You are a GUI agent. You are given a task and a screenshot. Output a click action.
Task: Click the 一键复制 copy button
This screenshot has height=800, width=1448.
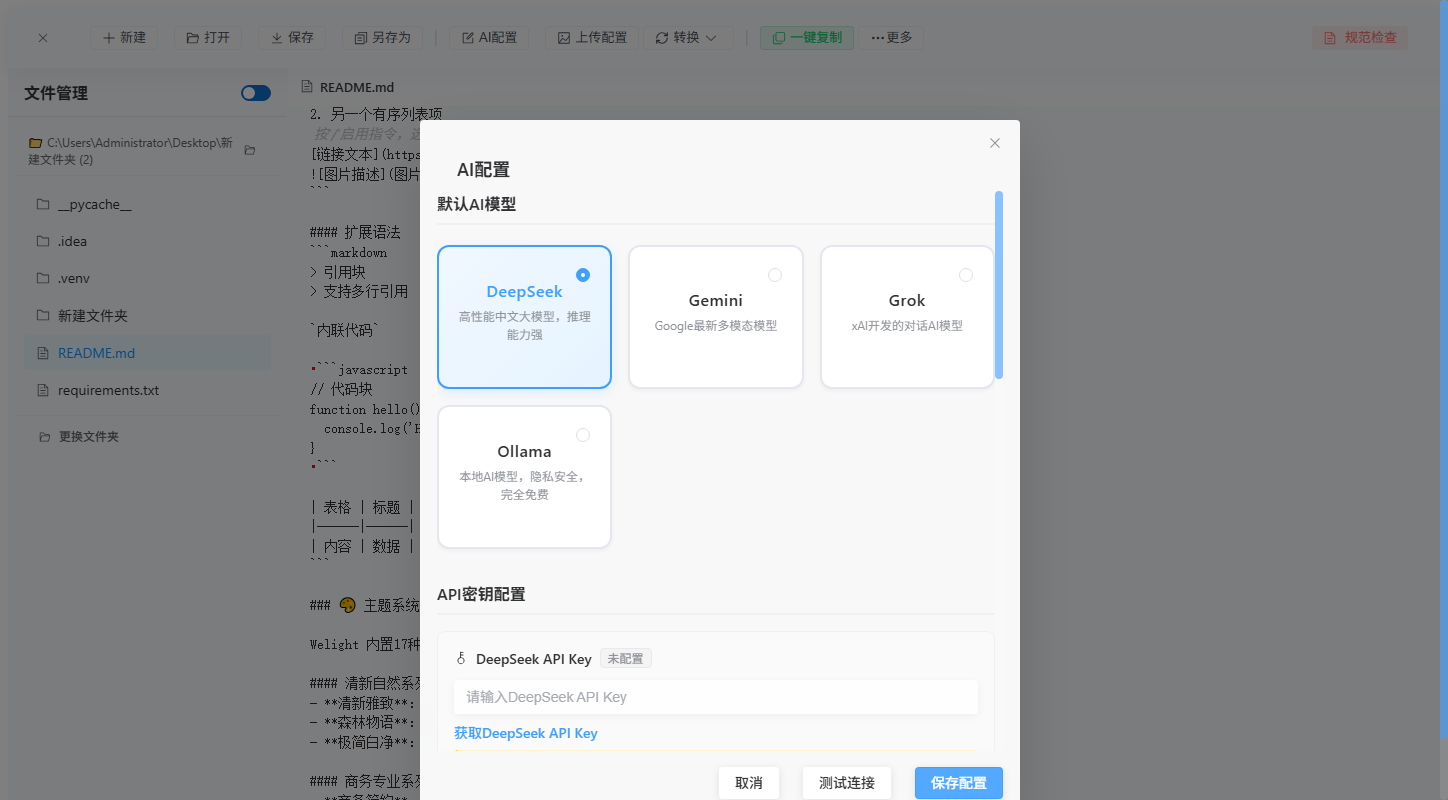coord(807,38)
